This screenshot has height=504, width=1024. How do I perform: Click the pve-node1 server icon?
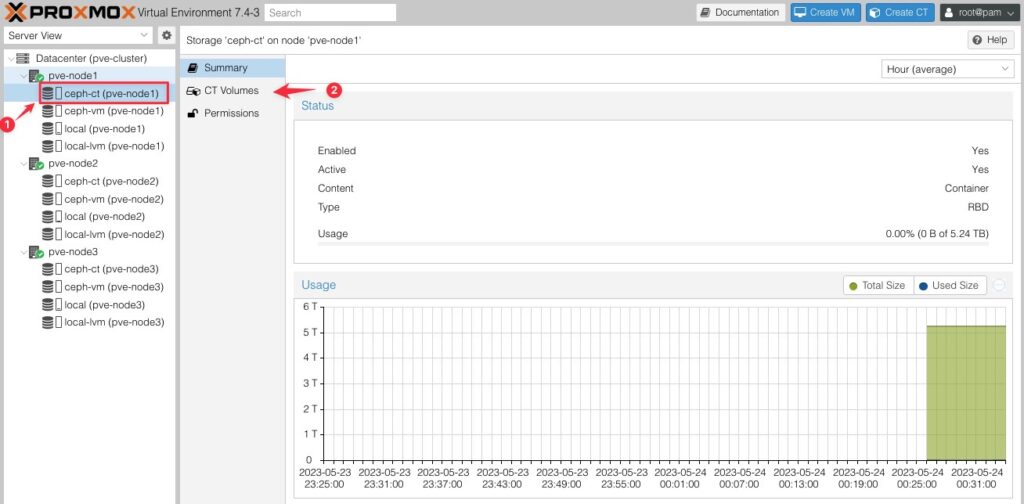[37, 76]
